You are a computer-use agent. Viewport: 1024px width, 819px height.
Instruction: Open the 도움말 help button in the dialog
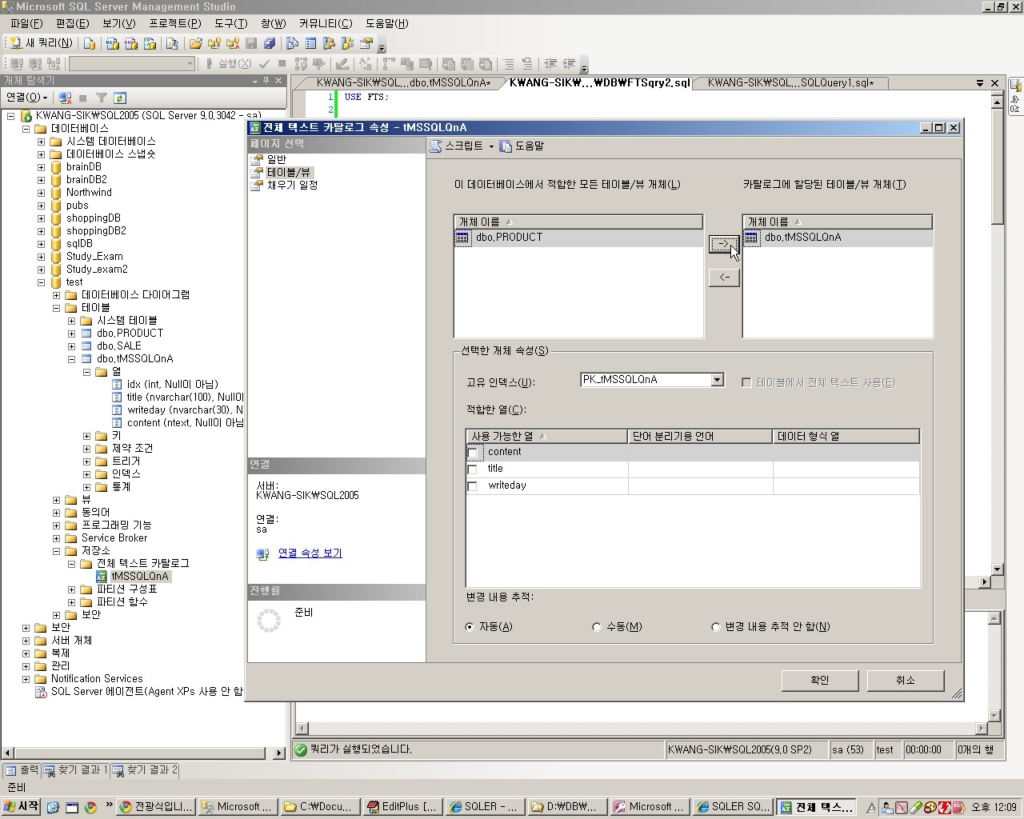click(x=521, y=146)
